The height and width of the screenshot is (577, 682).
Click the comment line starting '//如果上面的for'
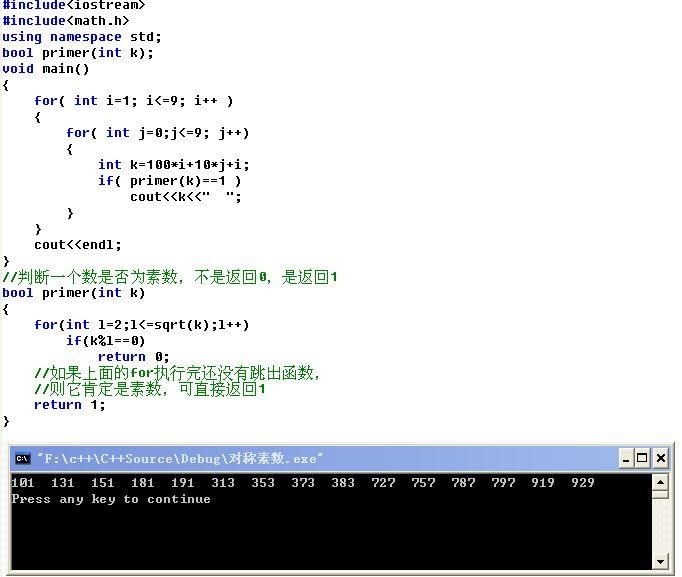tap(177, 373)
